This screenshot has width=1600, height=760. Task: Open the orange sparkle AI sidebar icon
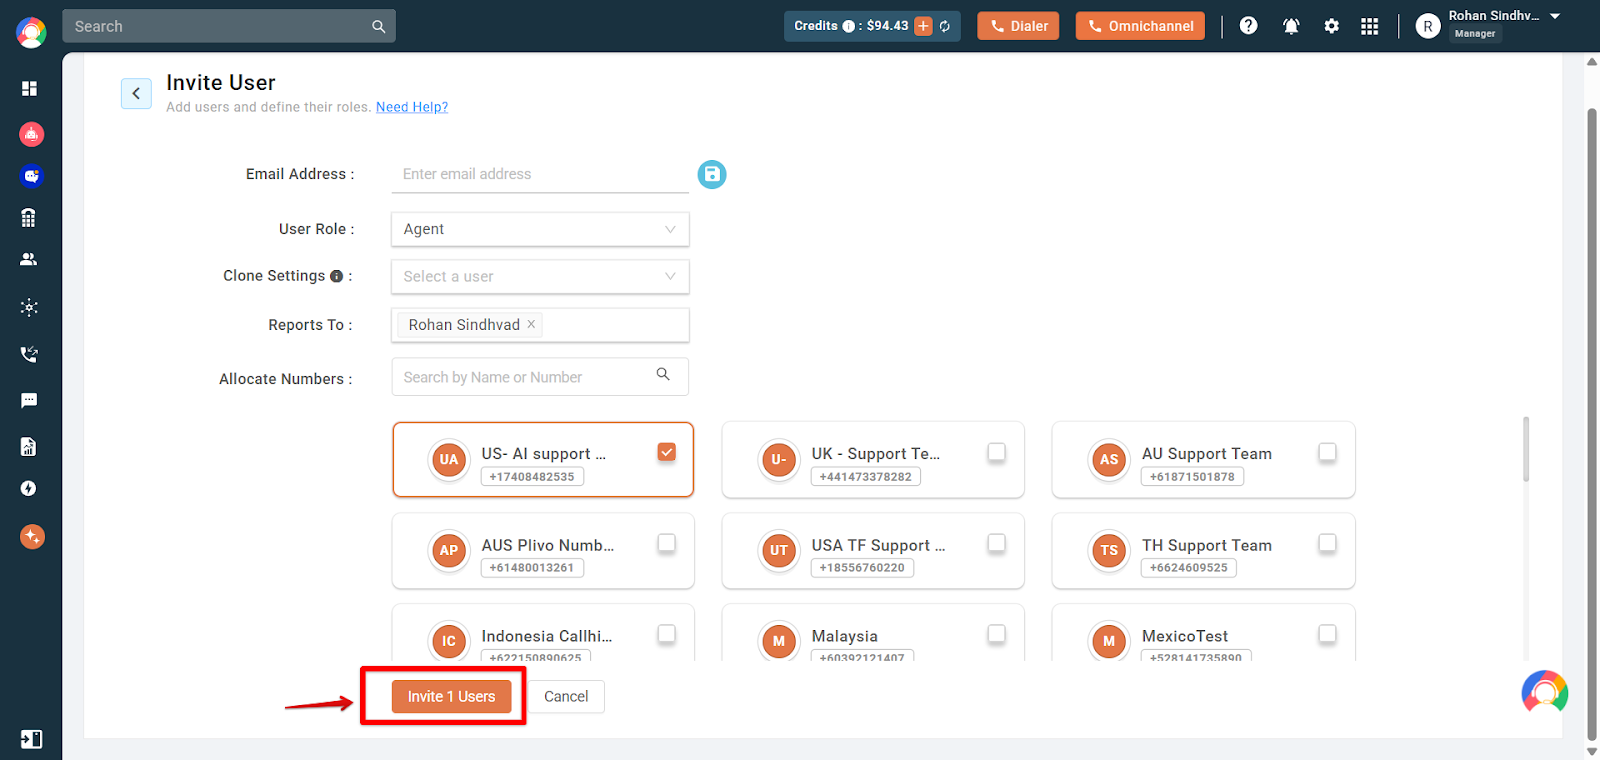32,537
